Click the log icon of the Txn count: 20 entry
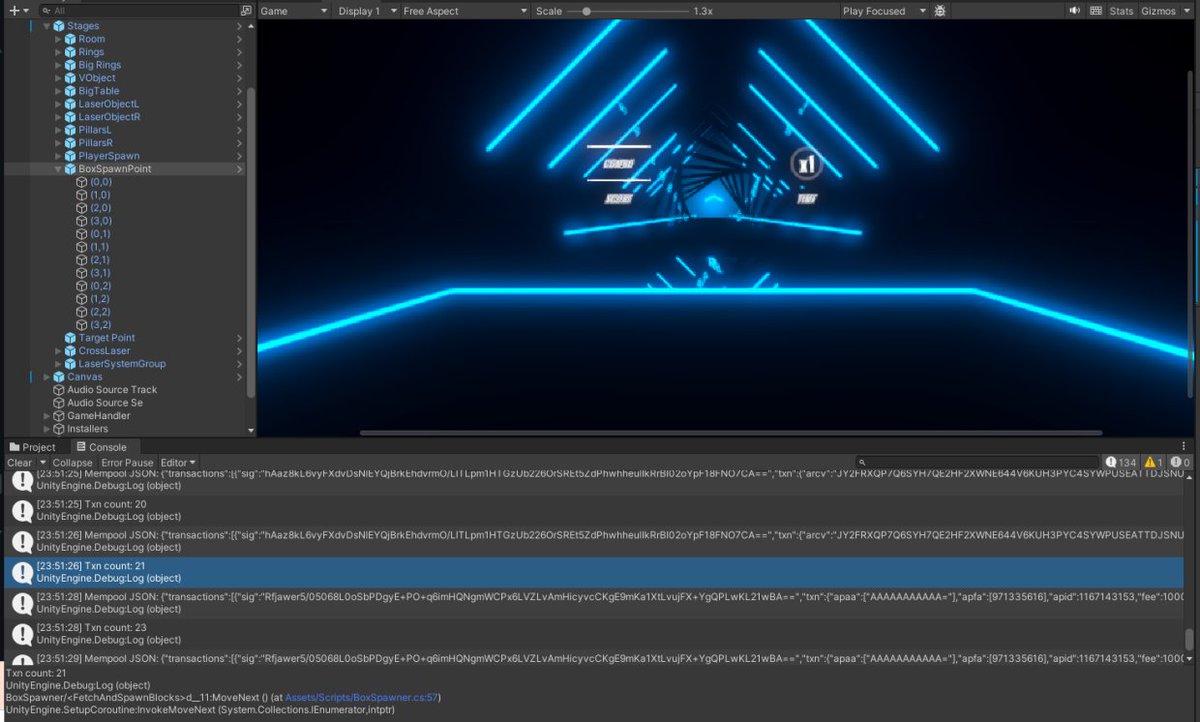The width and height of the screenshot is (1200, 722). click(x=21, y=511)
